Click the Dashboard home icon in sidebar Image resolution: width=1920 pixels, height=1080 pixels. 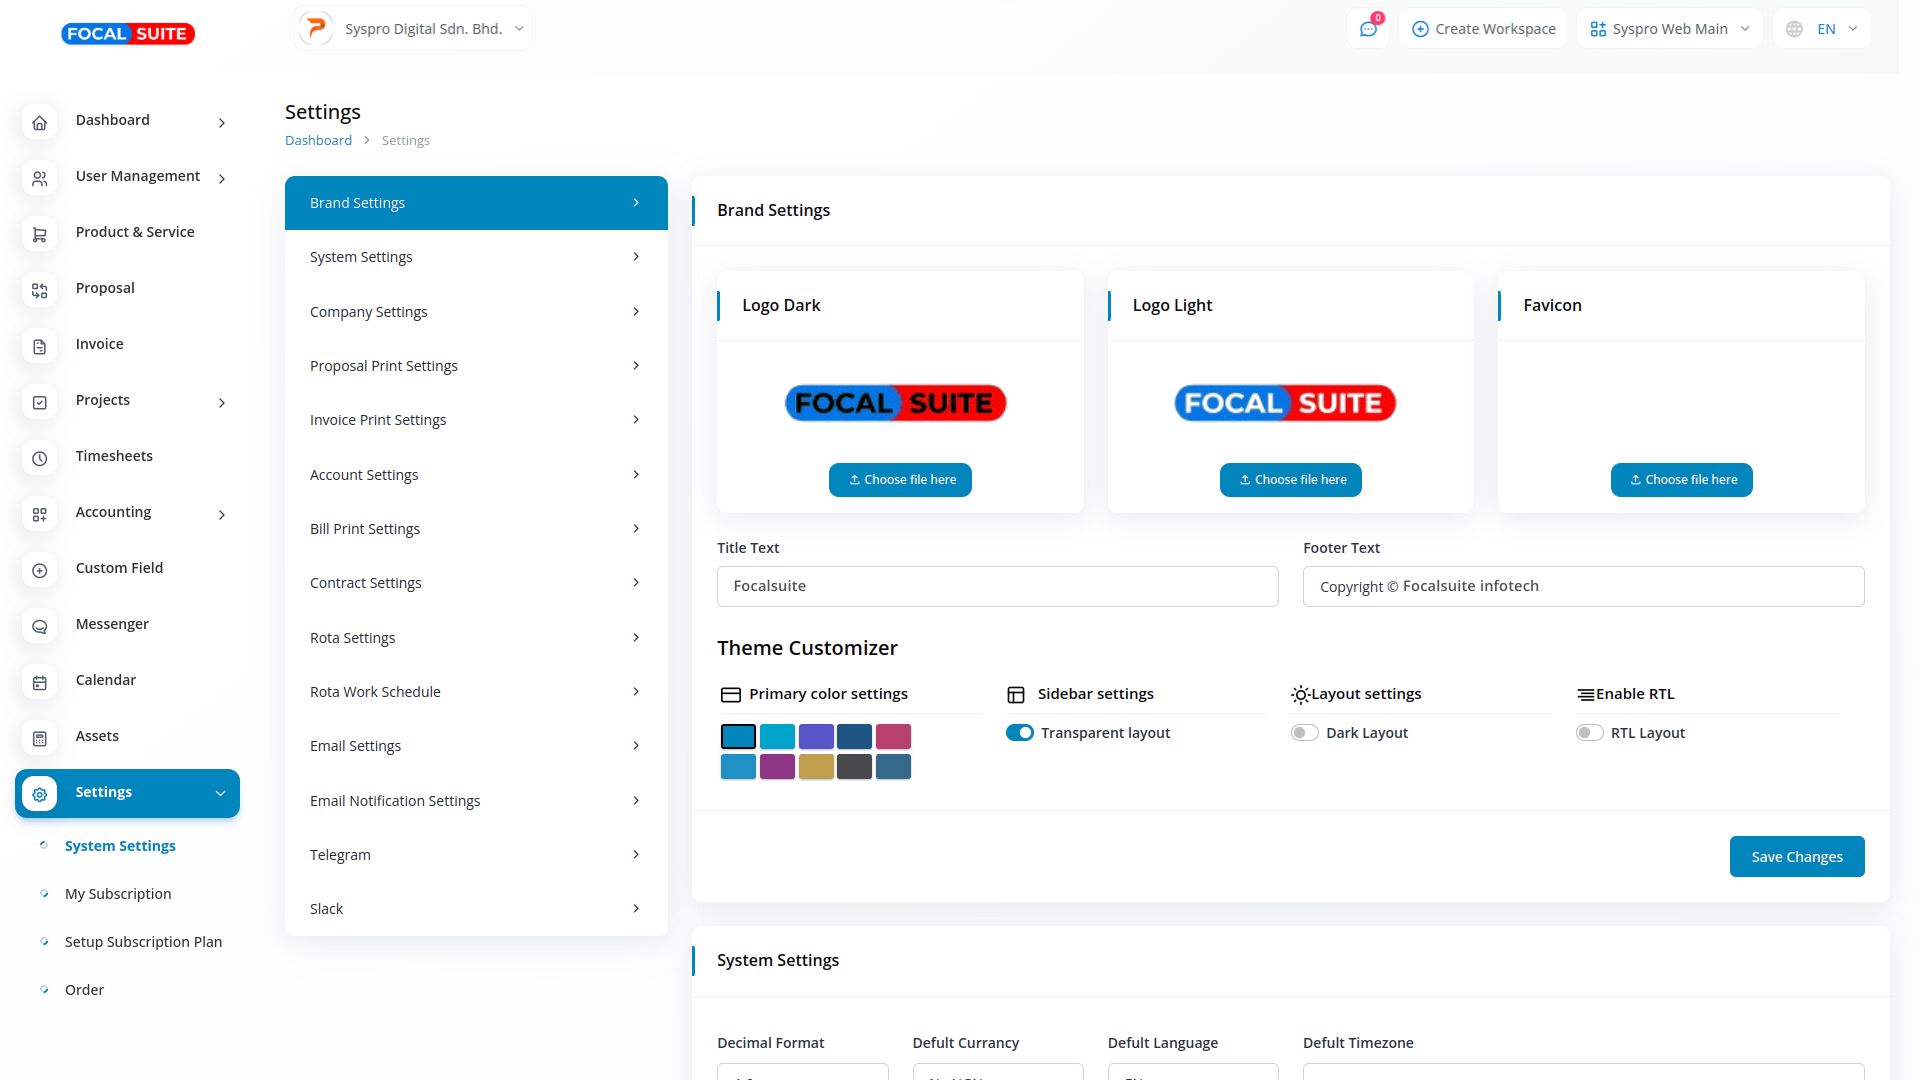tap(39, 122)
